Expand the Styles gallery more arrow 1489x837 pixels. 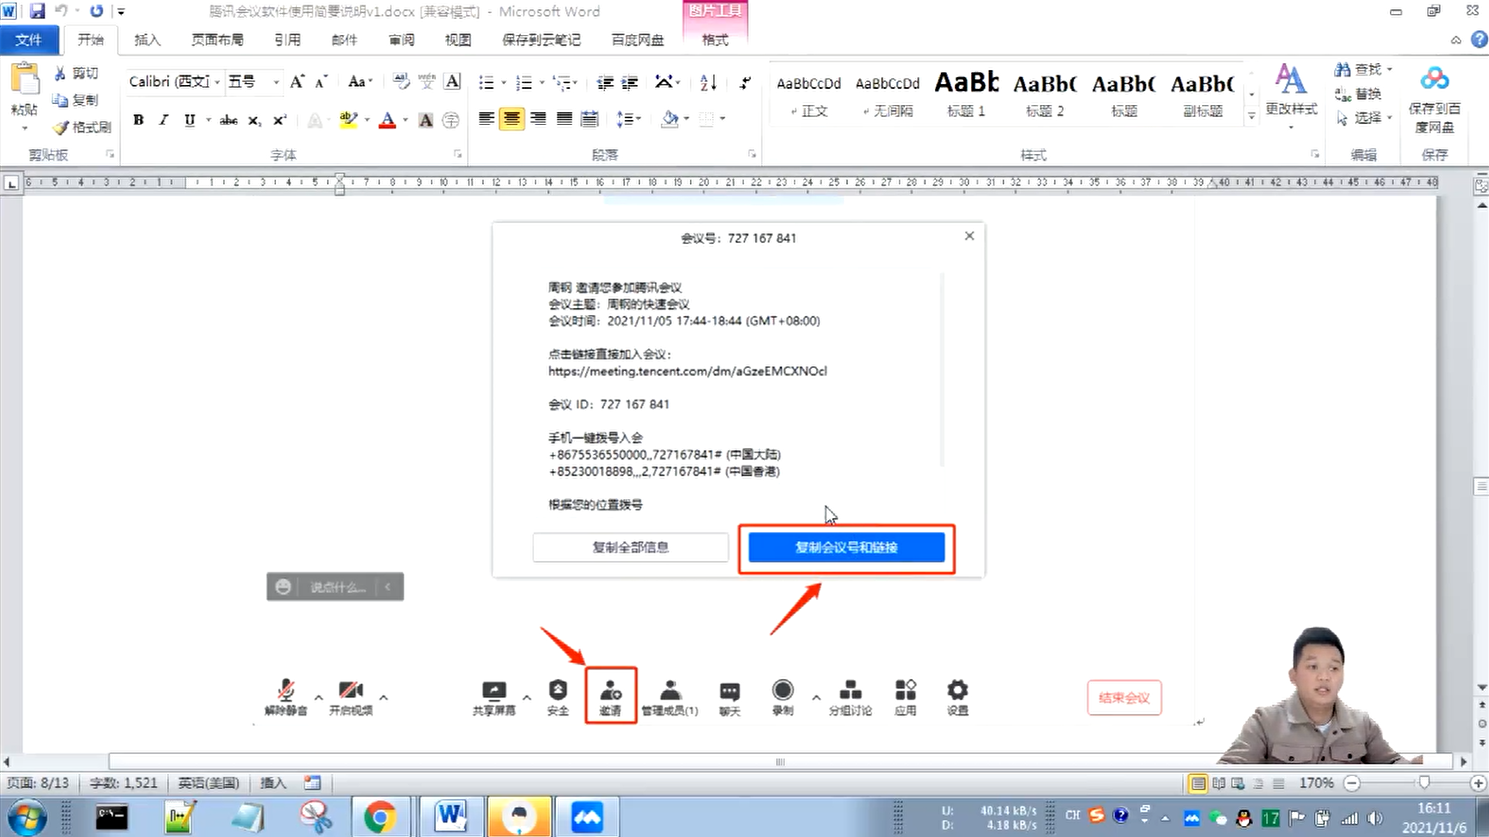1251,117
